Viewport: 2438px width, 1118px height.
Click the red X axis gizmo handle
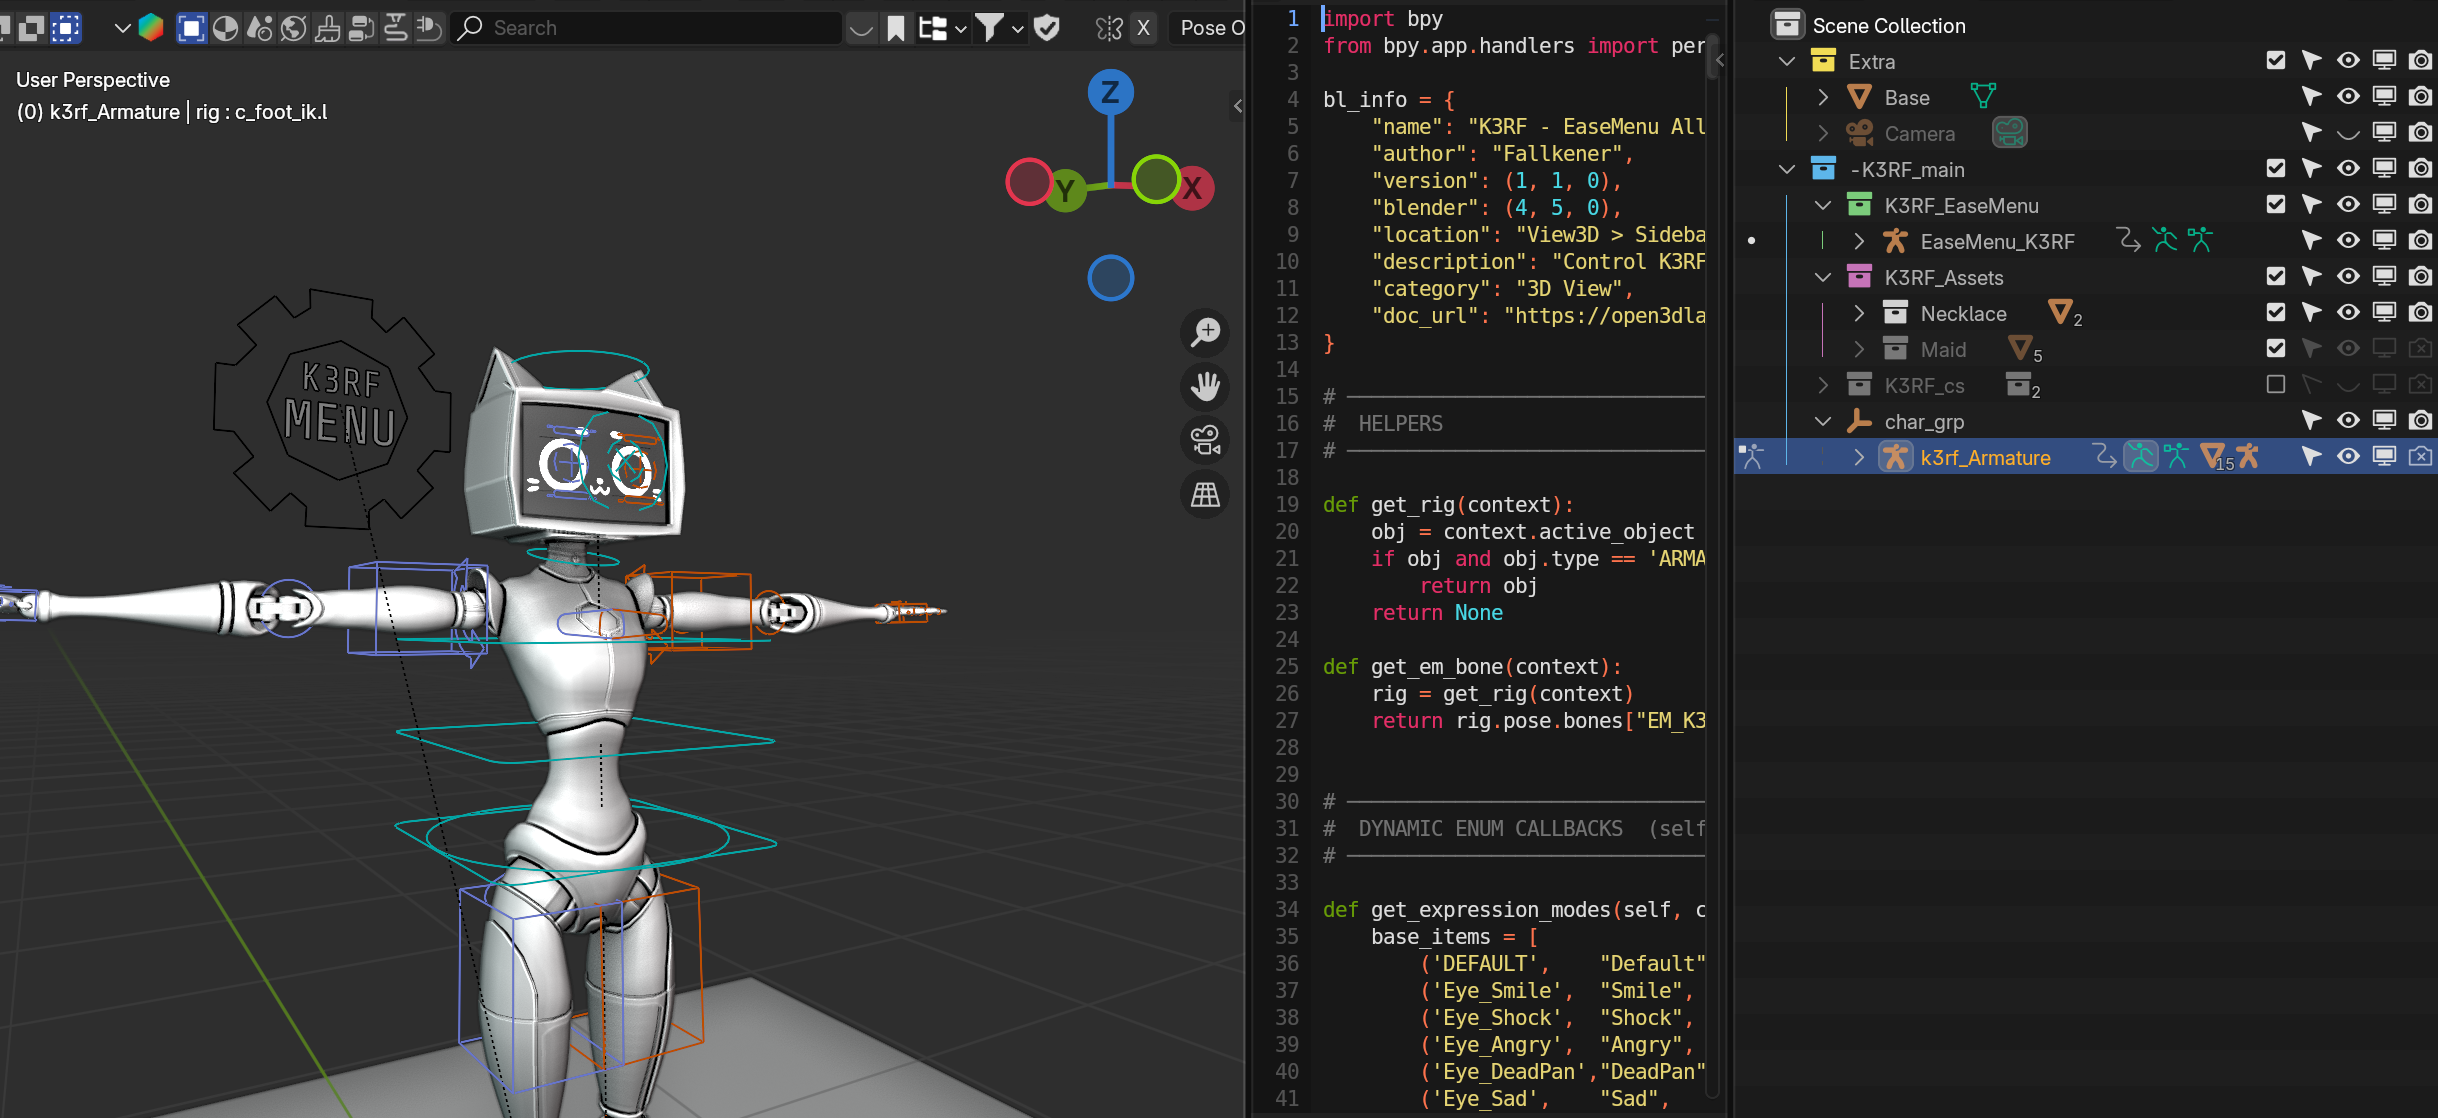[1192, 188]
